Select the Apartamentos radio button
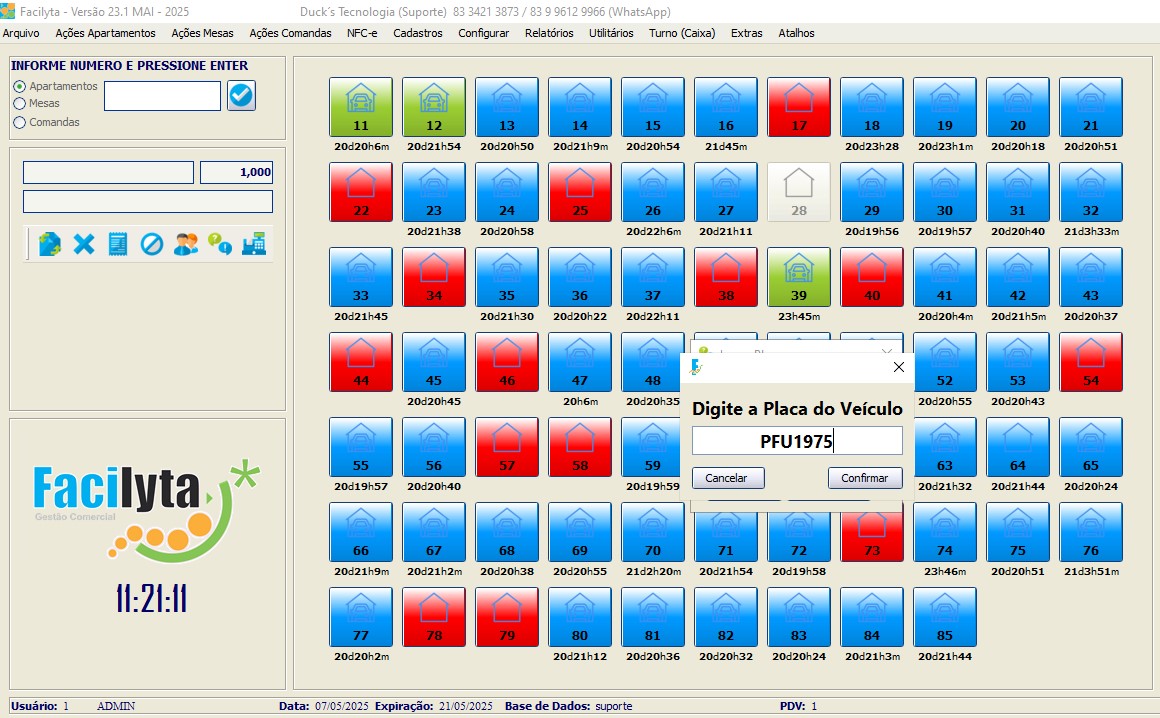This screenshot has width=1160, height=718. tap(20, 87)
